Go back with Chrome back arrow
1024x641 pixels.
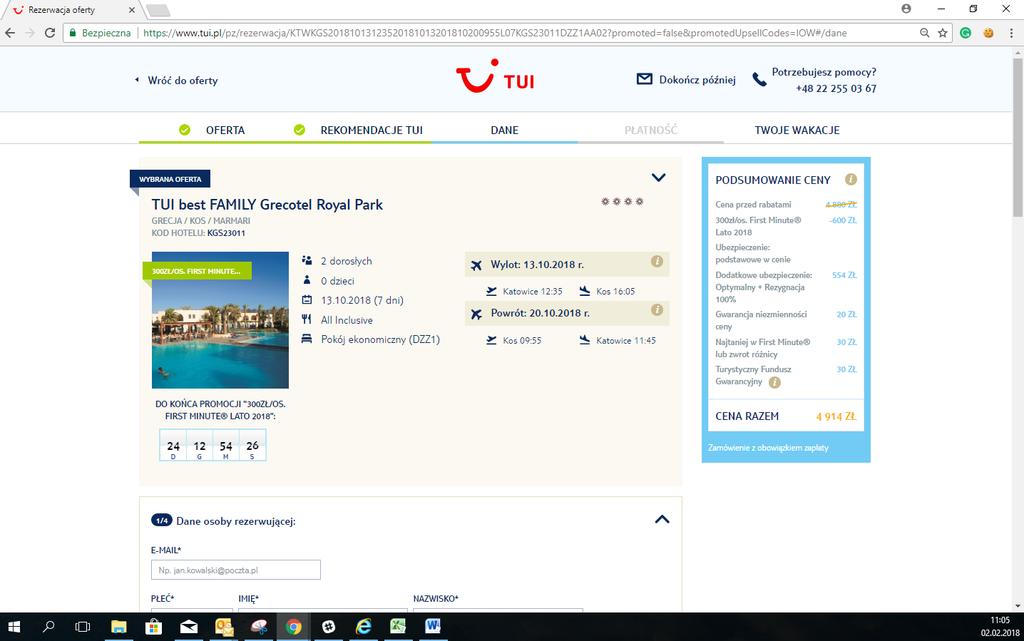pos(10,33)
